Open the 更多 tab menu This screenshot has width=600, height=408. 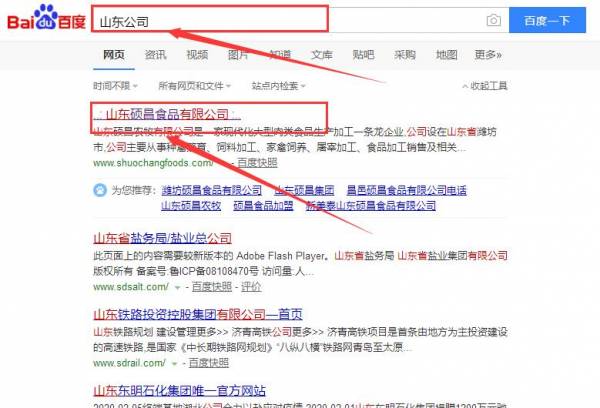click(x=488, y=55)
